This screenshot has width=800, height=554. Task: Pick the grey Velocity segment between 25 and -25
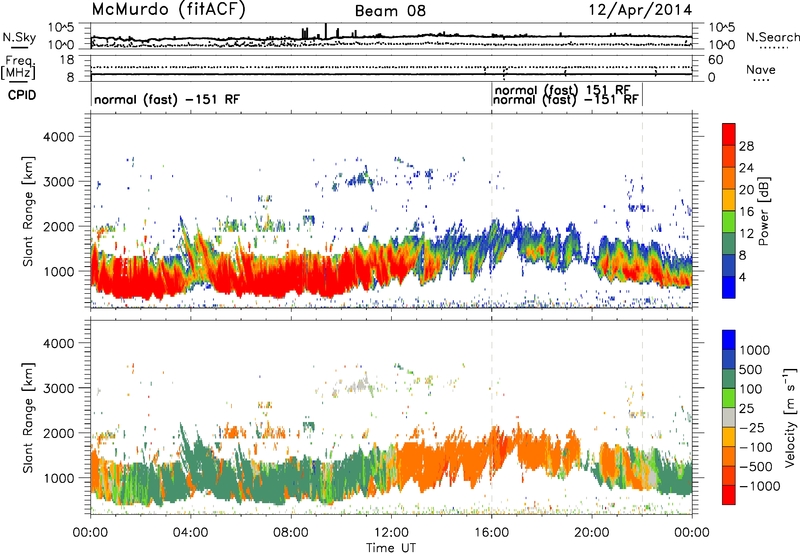click(729, 417)
